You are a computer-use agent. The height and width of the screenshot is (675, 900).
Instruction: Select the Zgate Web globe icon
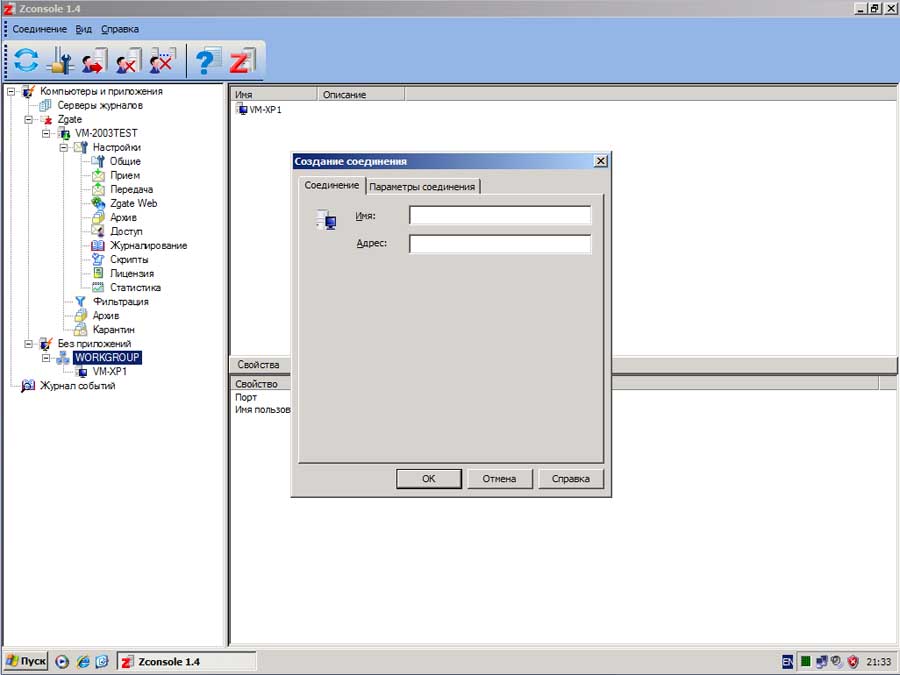(98, 203)
